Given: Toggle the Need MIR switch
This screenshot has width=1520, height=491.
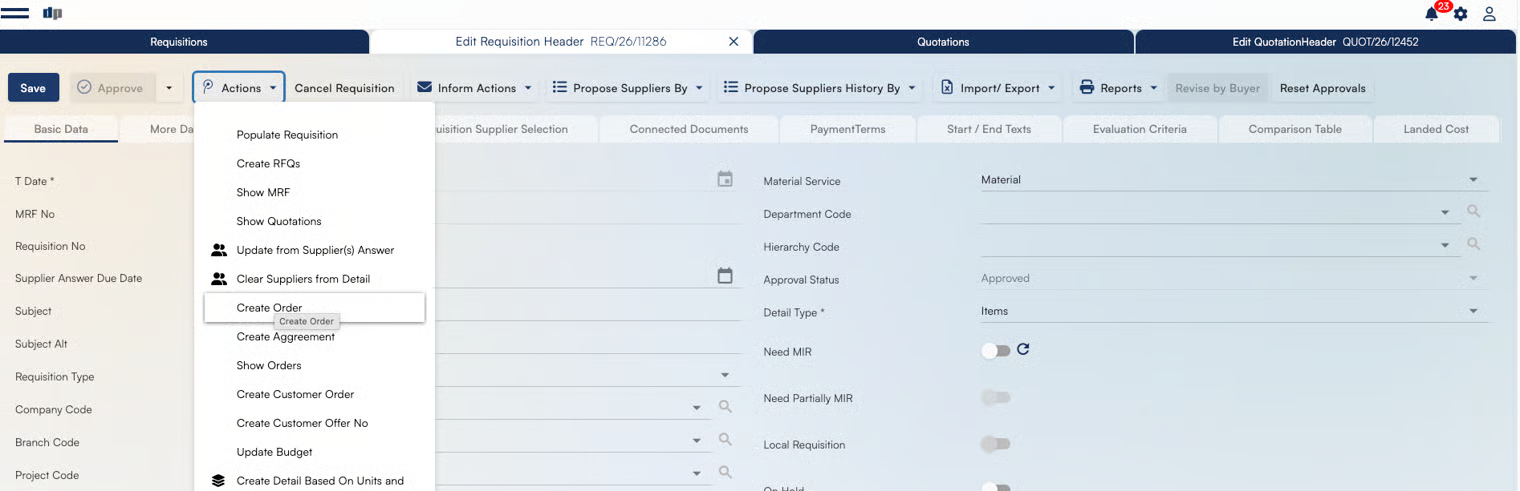Looking at the screenshot, I should (995, 351).
